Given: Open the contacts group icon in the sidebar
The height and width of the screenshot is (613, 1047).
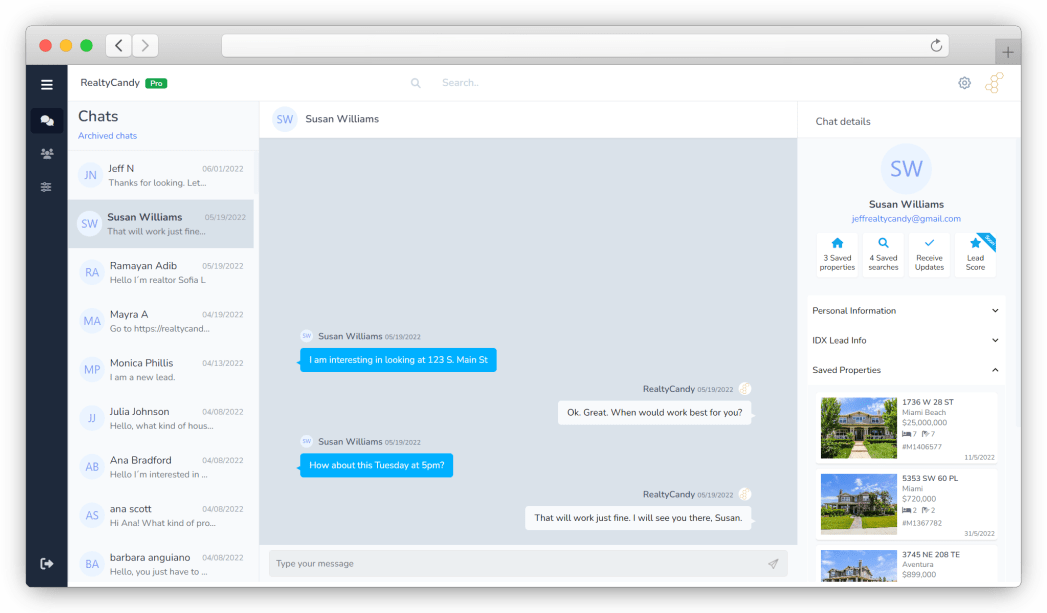Looking at the screenshot, I should 47,154.
